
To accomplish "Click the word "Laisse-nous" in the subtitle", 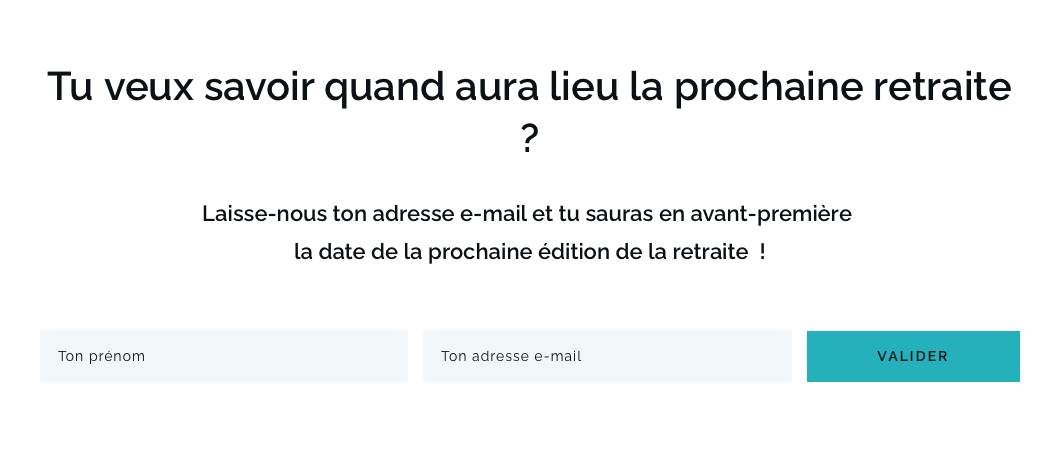I will pos(265,214).
